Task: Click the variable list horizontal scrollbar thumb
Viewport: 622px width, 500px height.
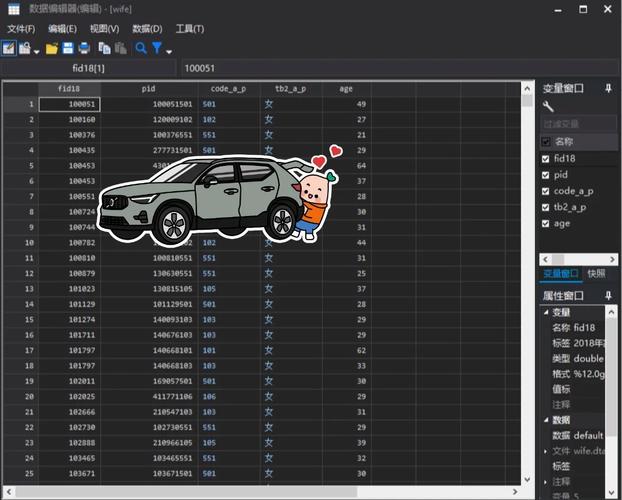Action: (x=558, y=260)
